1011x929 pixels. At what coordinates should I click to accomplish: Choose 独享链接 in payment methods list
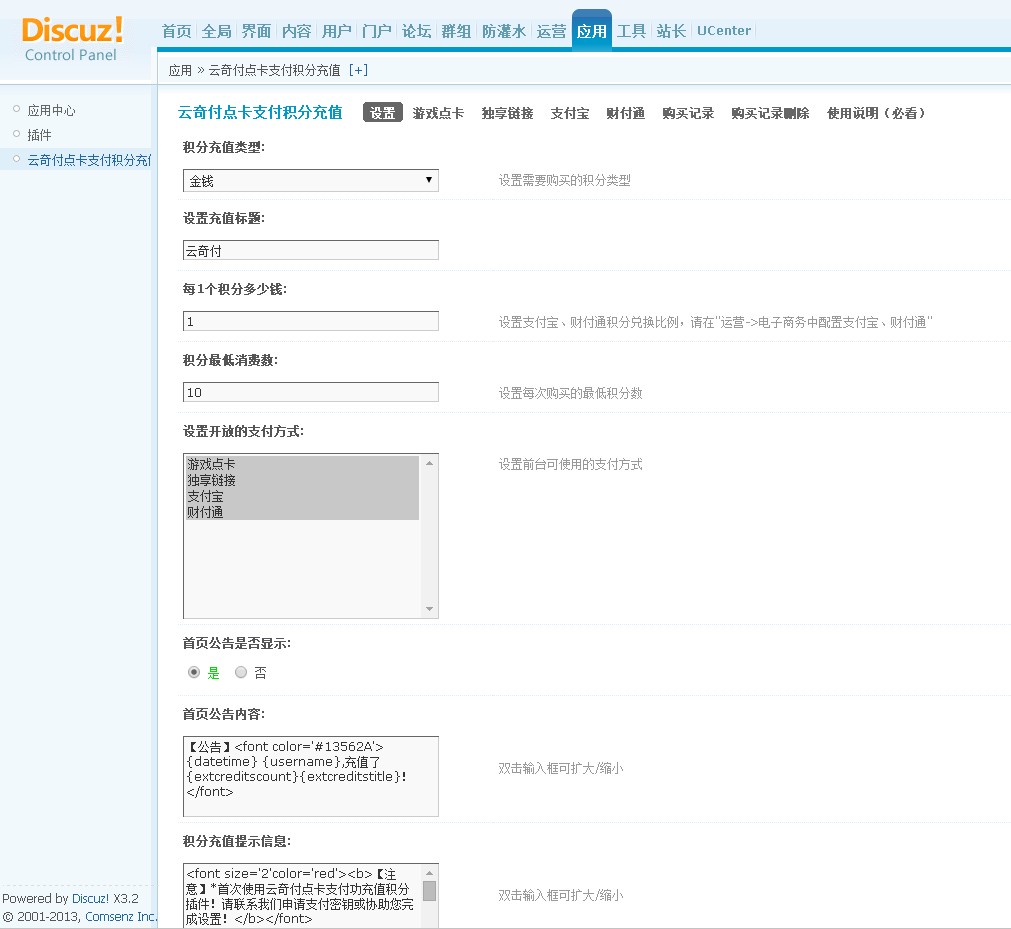point(212,481)
